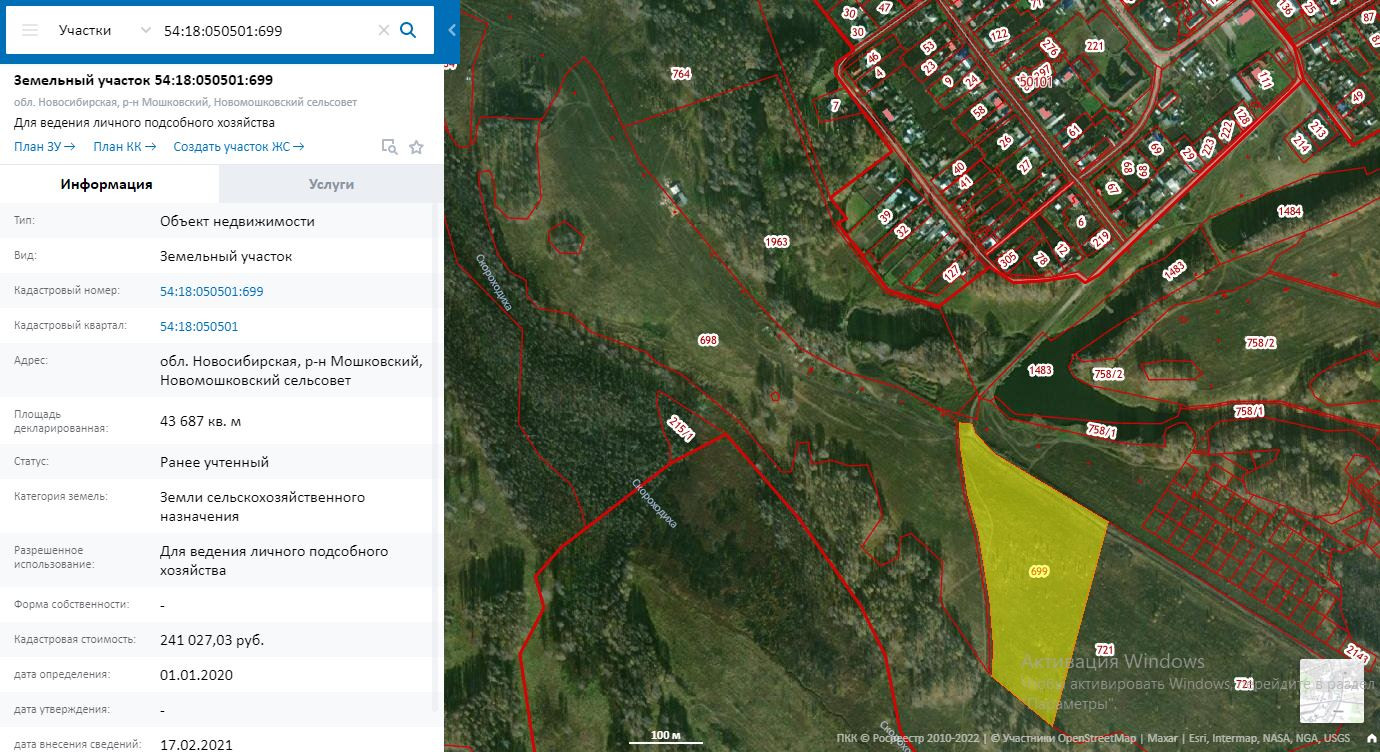Image resolution: width=1380 pixels, height=752 pixels.
Task: Select parcel label 215/1 on the map
Action: pos(680,429)
